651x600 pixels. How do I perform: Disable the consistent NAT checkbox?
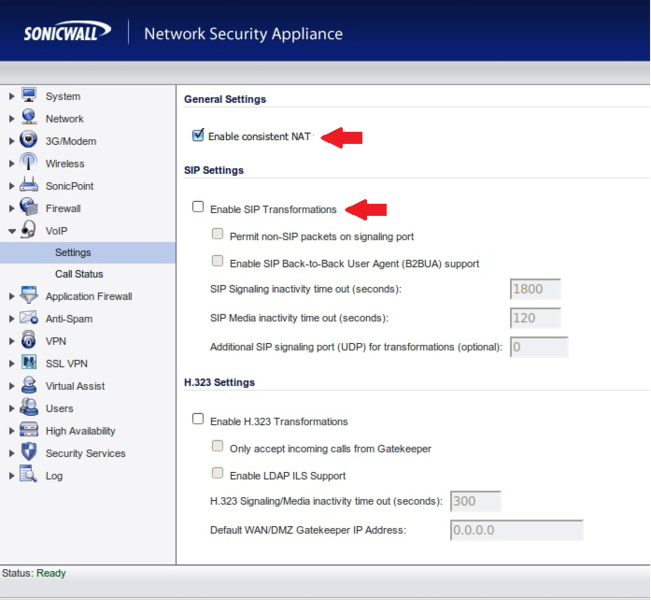[198, 135]
